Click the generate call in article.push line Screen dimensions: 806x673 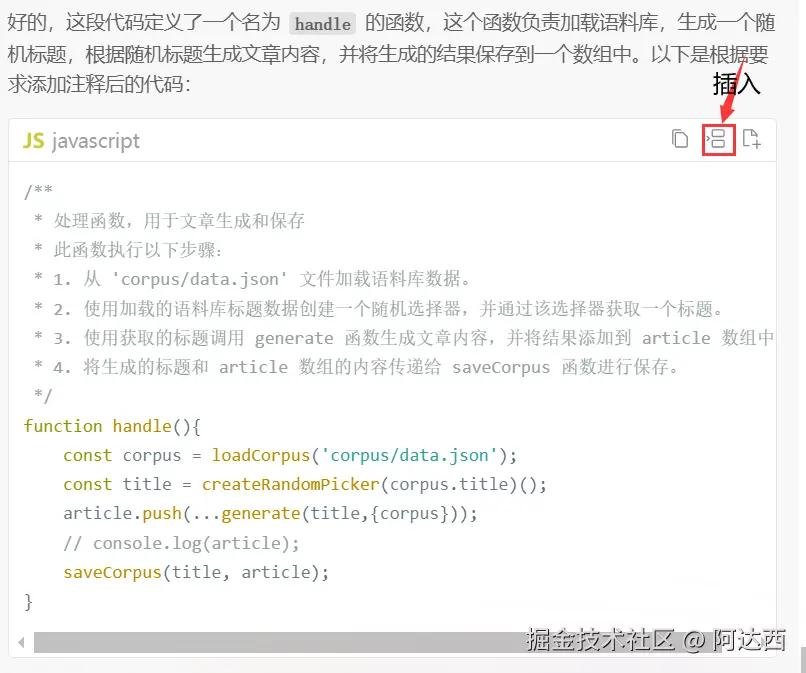pyautogui.click(x=260, y=513)
